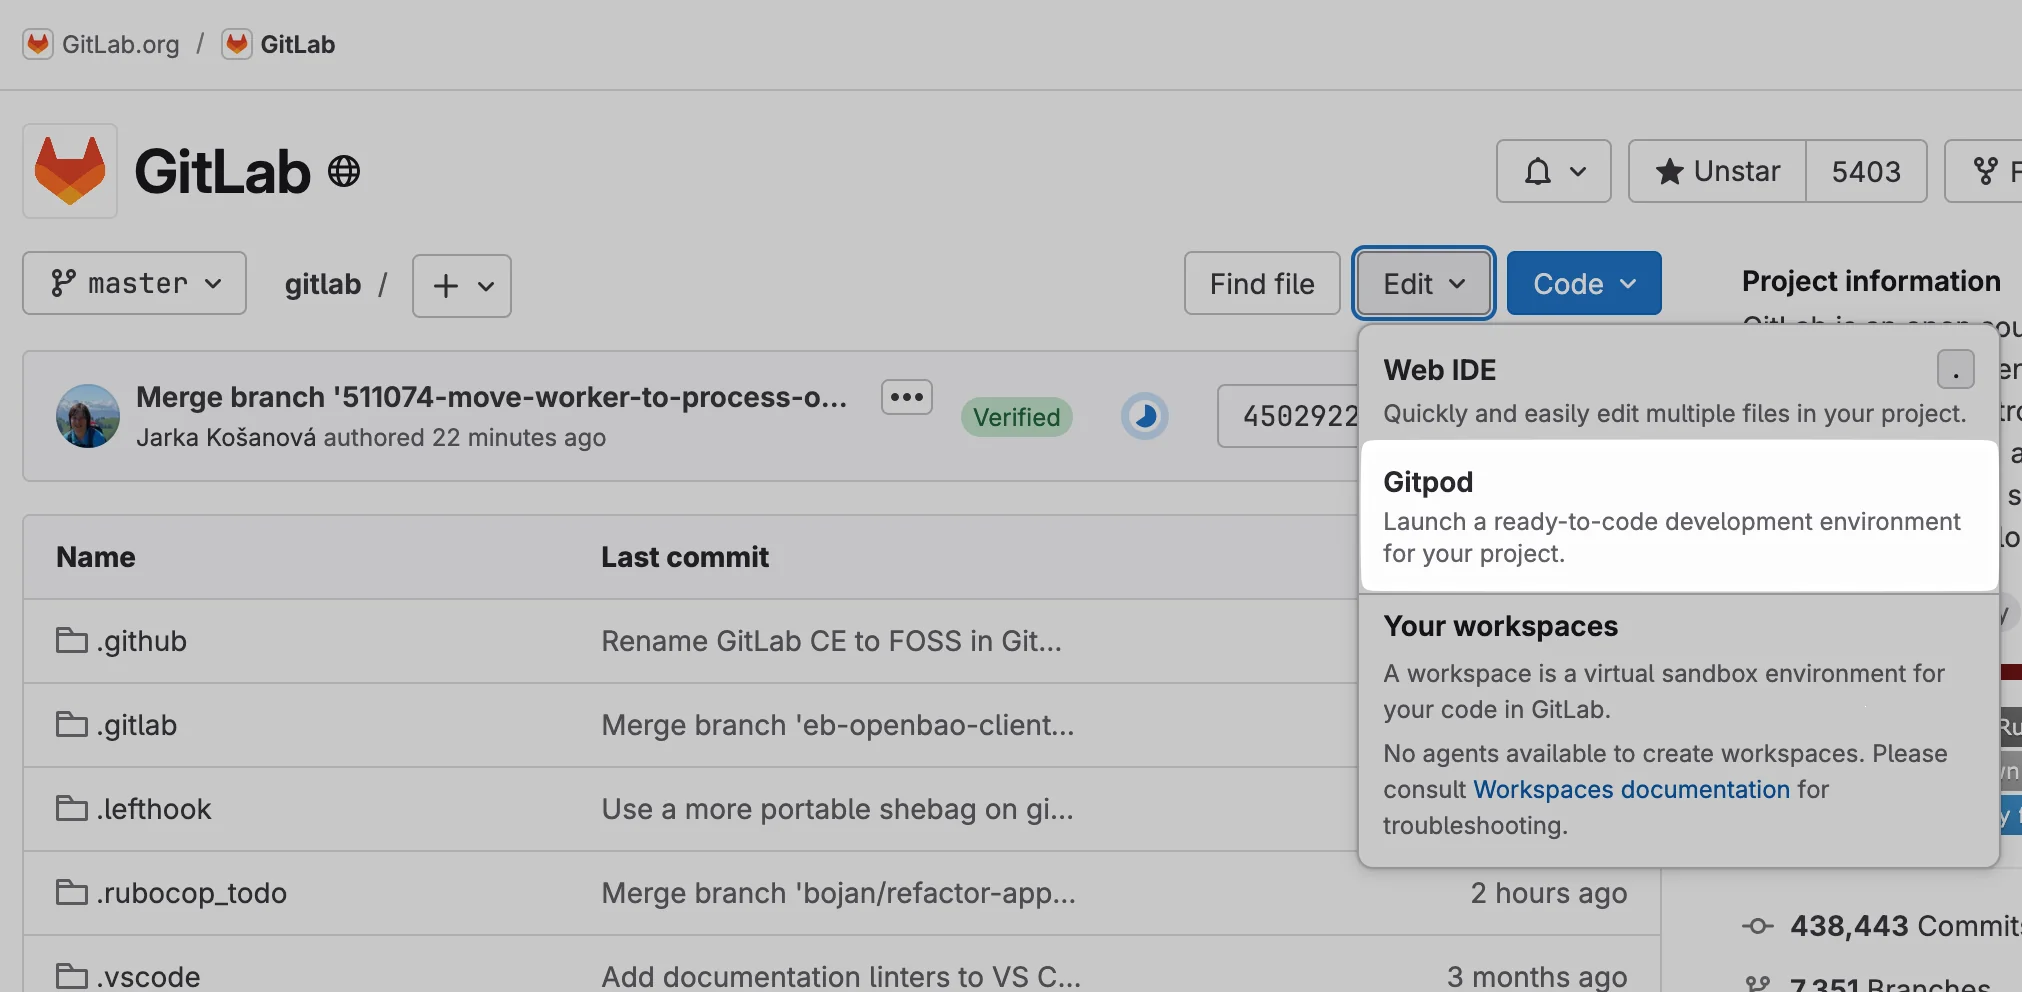Click the commit author avatar photo

point(88,416)
